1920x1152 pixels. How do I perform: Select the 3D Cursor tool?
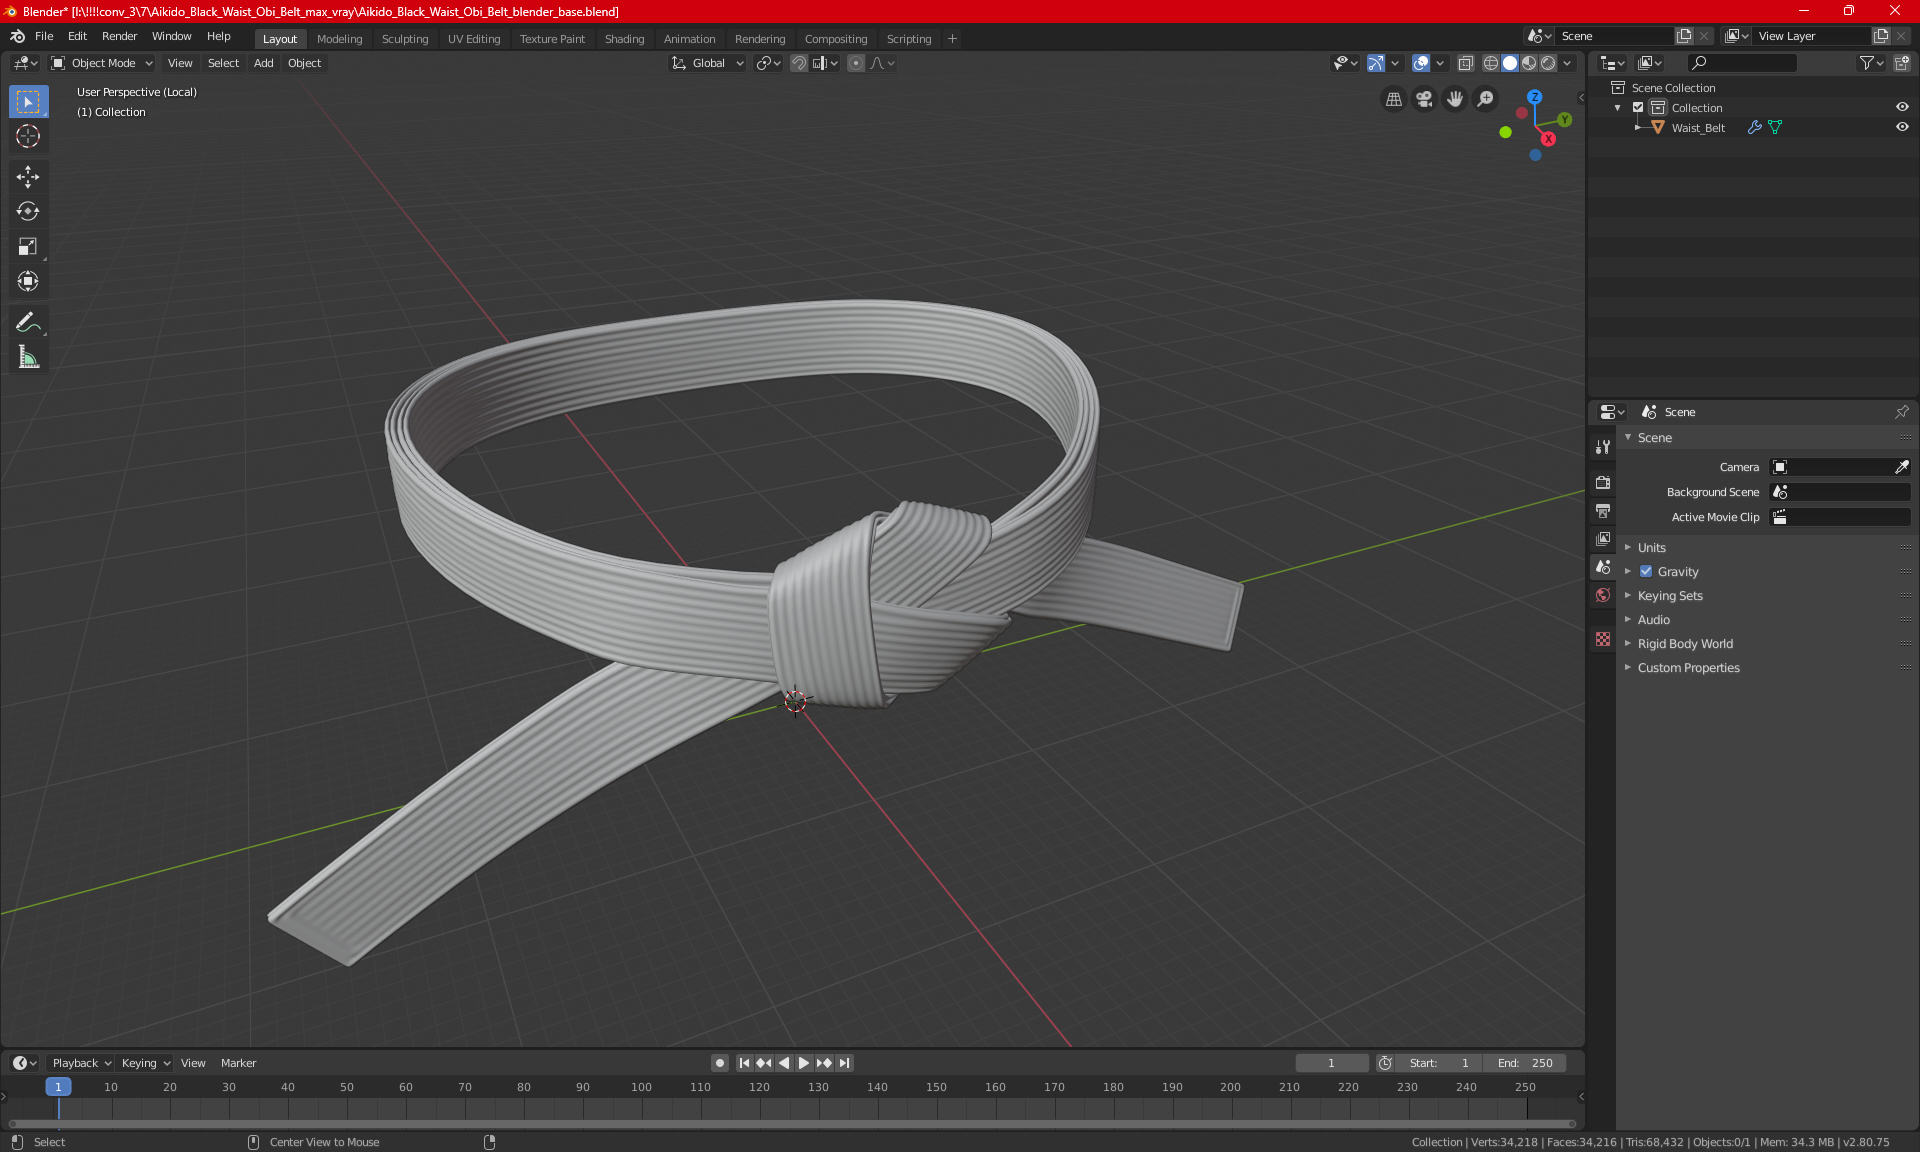tap(28, 136)
